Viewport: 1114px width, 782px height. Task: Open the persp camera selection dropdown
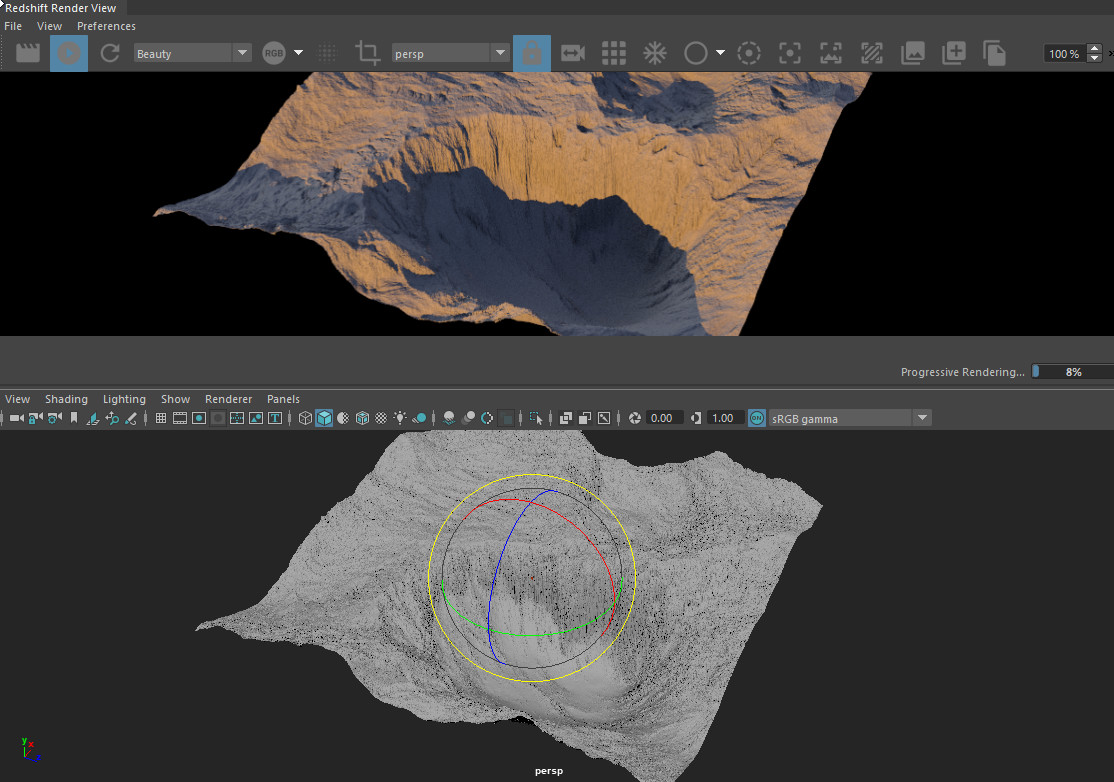449,53
